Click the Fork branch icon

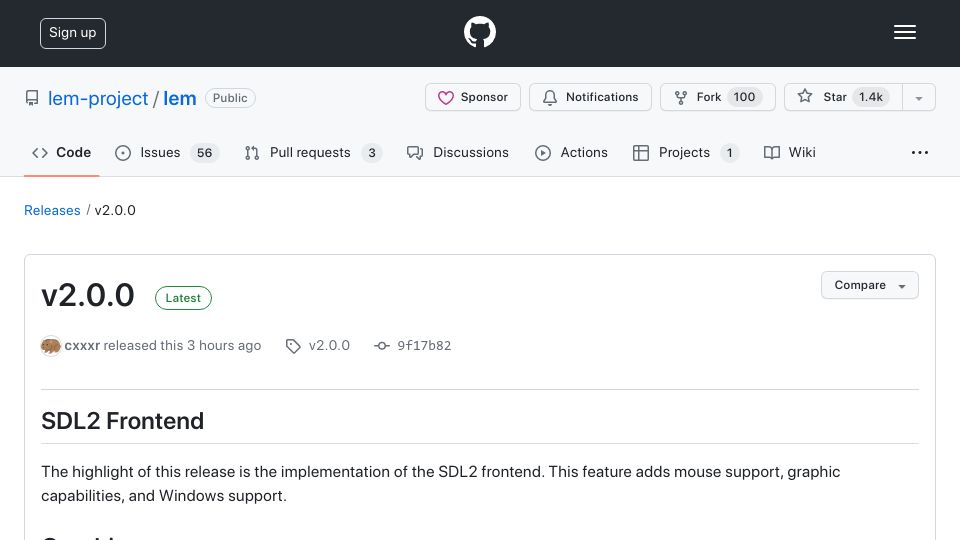click(x=681, y=98)
